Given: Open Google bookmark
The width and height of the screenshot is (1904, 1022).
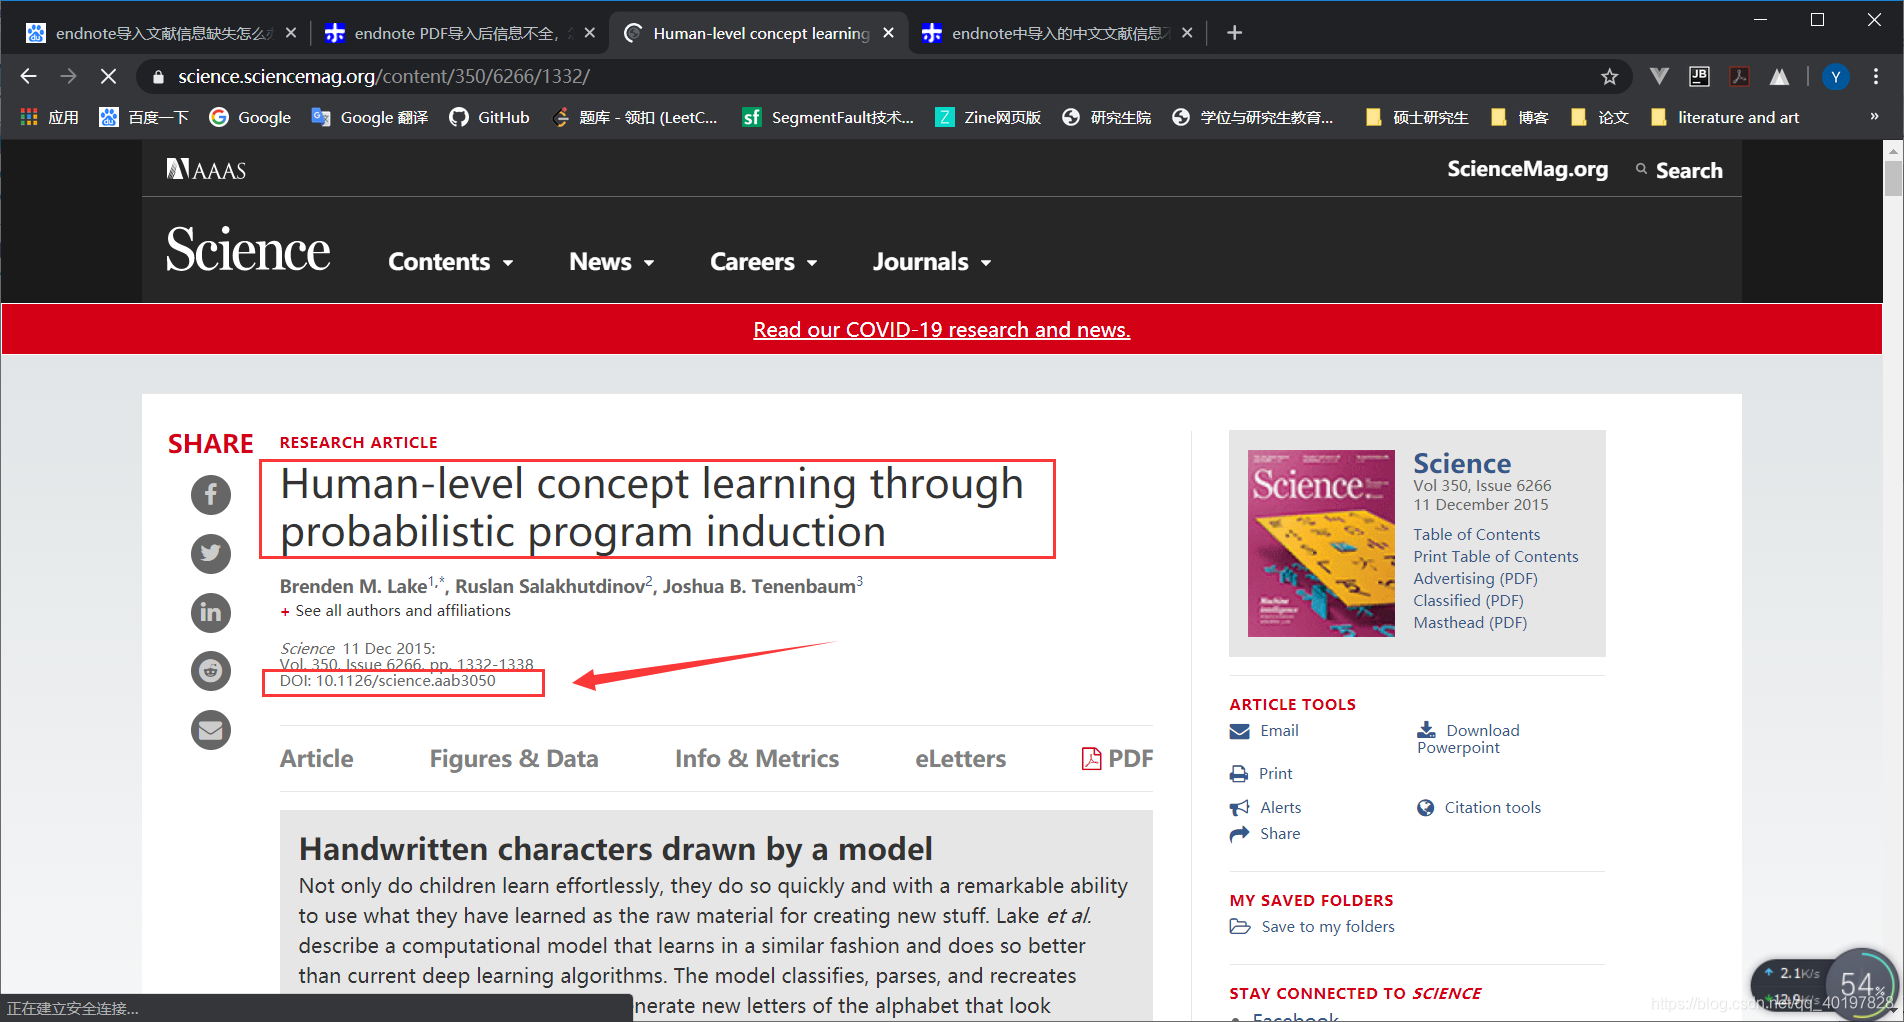Looking at the screenshot, I should coord(250,118).
